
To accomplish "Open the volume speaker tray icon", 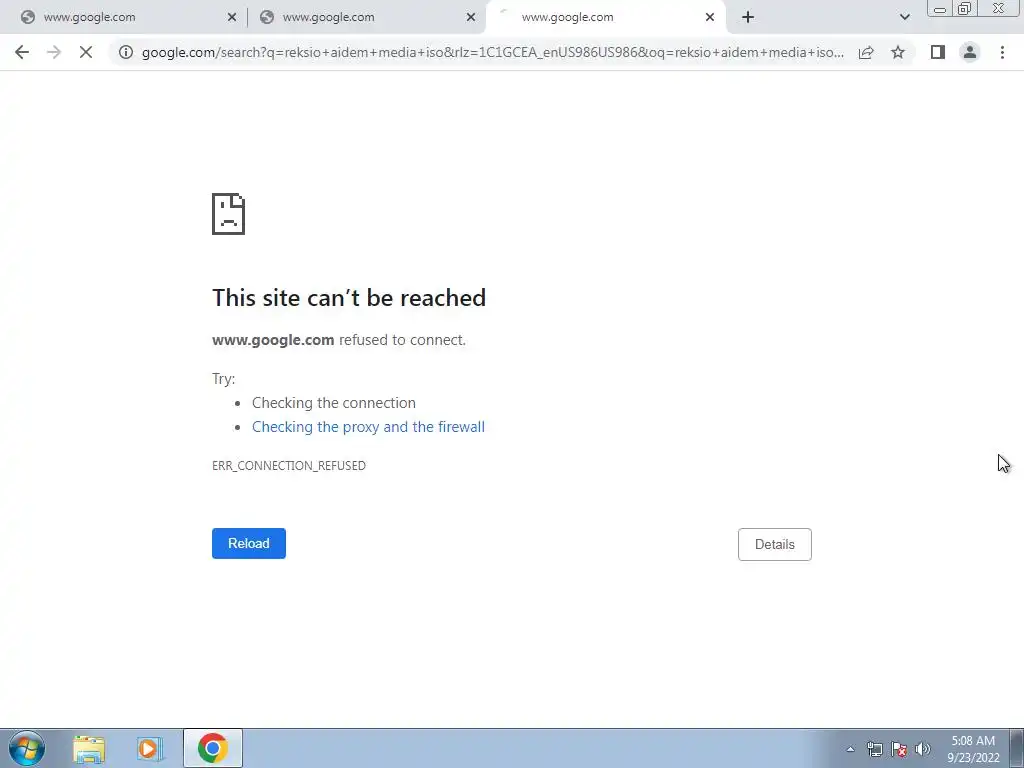I will tap(922, 749).
